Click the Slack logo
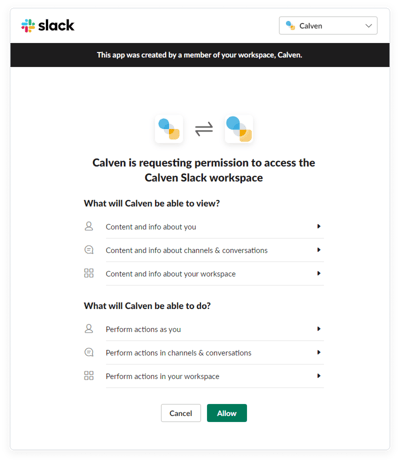400x462 pixels. (48, 25)
